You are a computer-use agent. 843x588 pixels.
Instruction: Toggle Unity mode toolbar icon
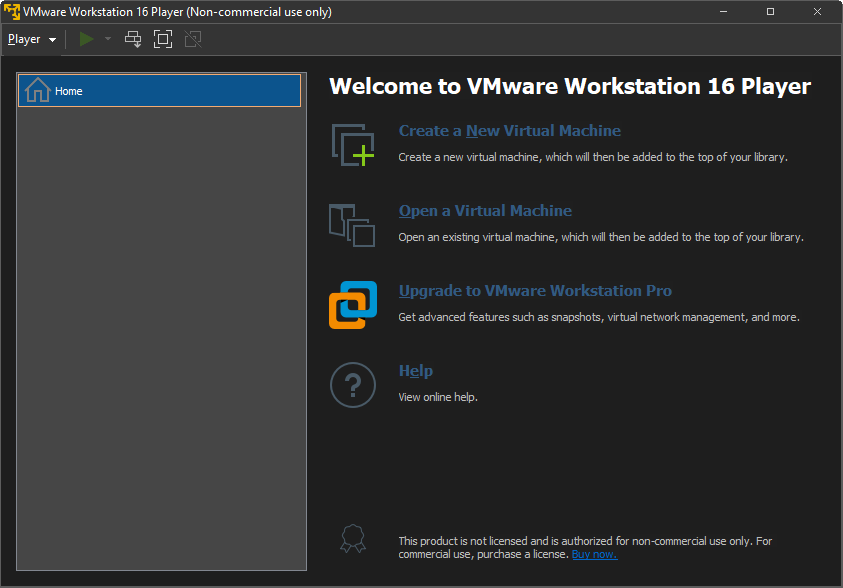tap(193, 39)
